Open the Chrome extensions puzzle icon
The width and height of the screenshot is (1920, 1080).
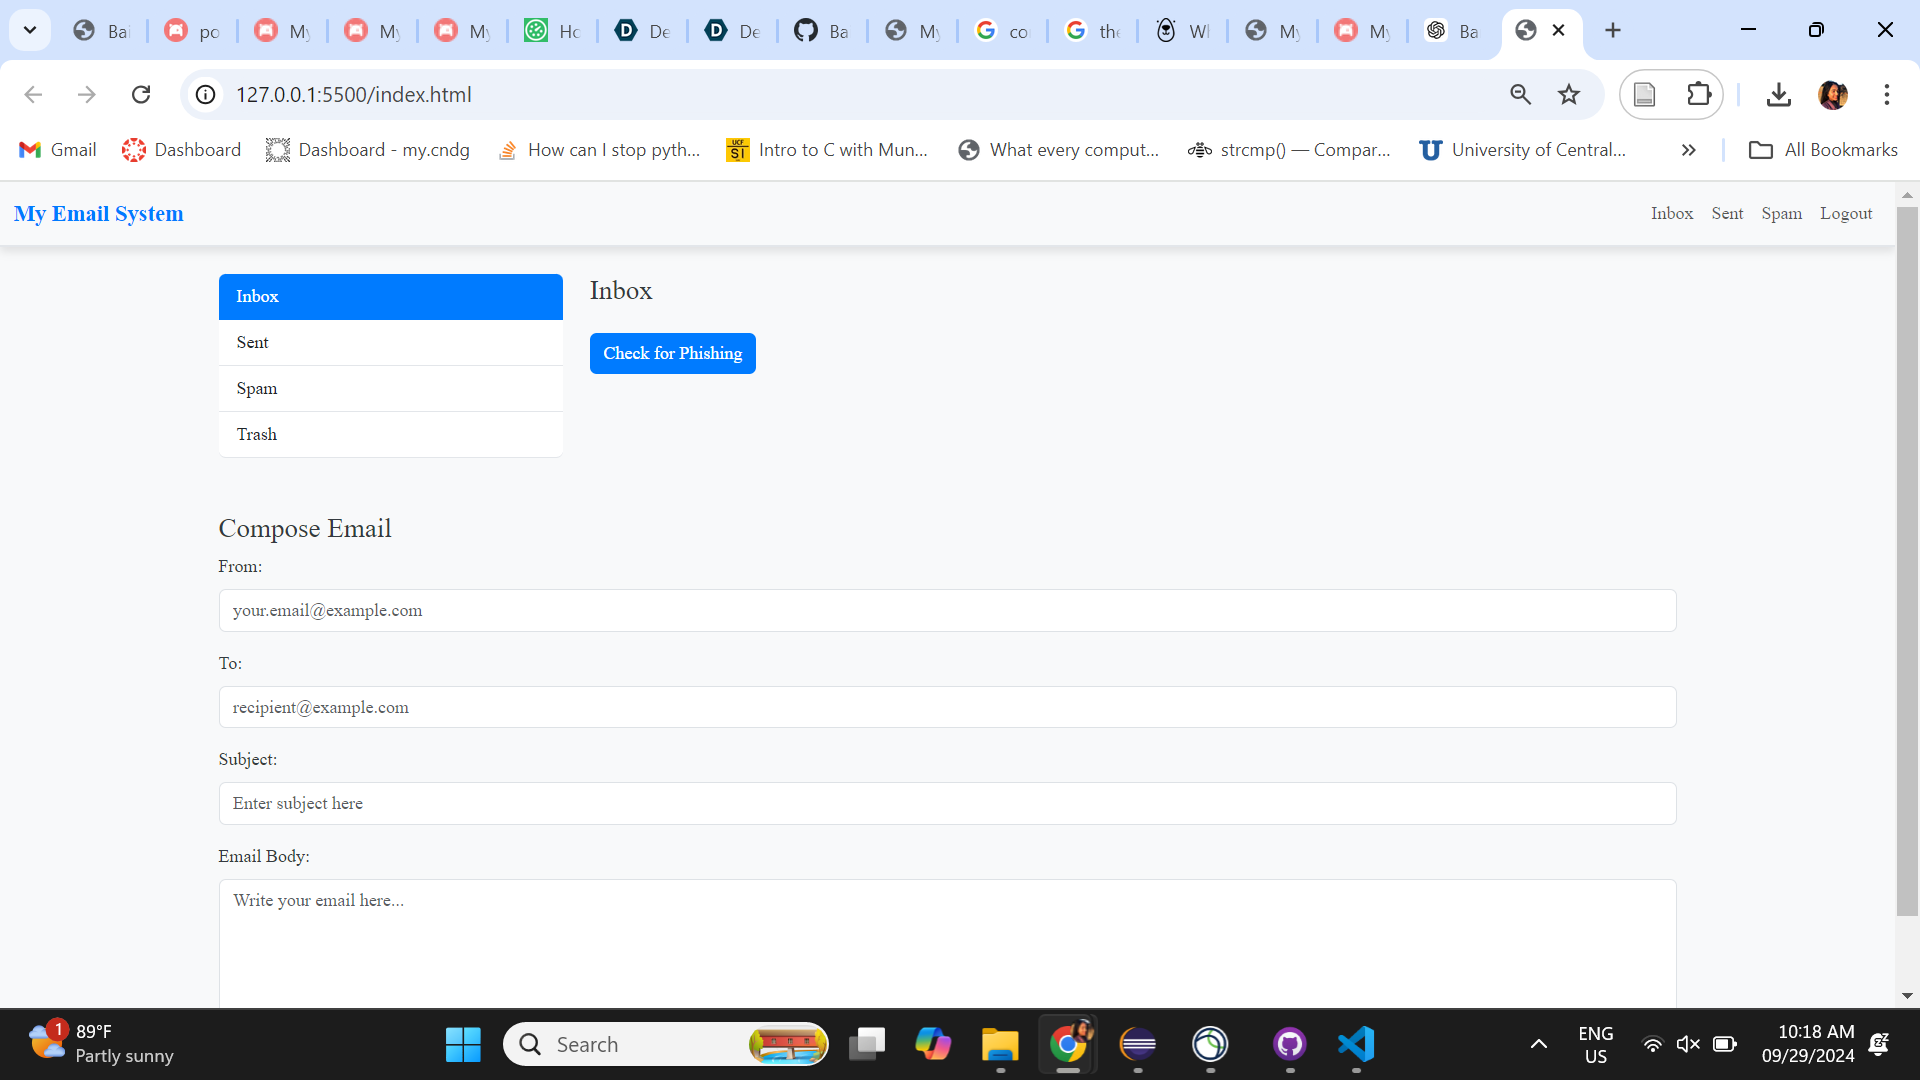pyautogui.click(x=1698, y=94)
